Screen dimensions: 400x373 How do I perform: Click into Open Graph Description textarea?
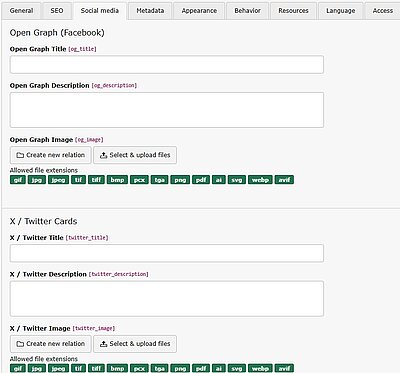click(167, 110)
